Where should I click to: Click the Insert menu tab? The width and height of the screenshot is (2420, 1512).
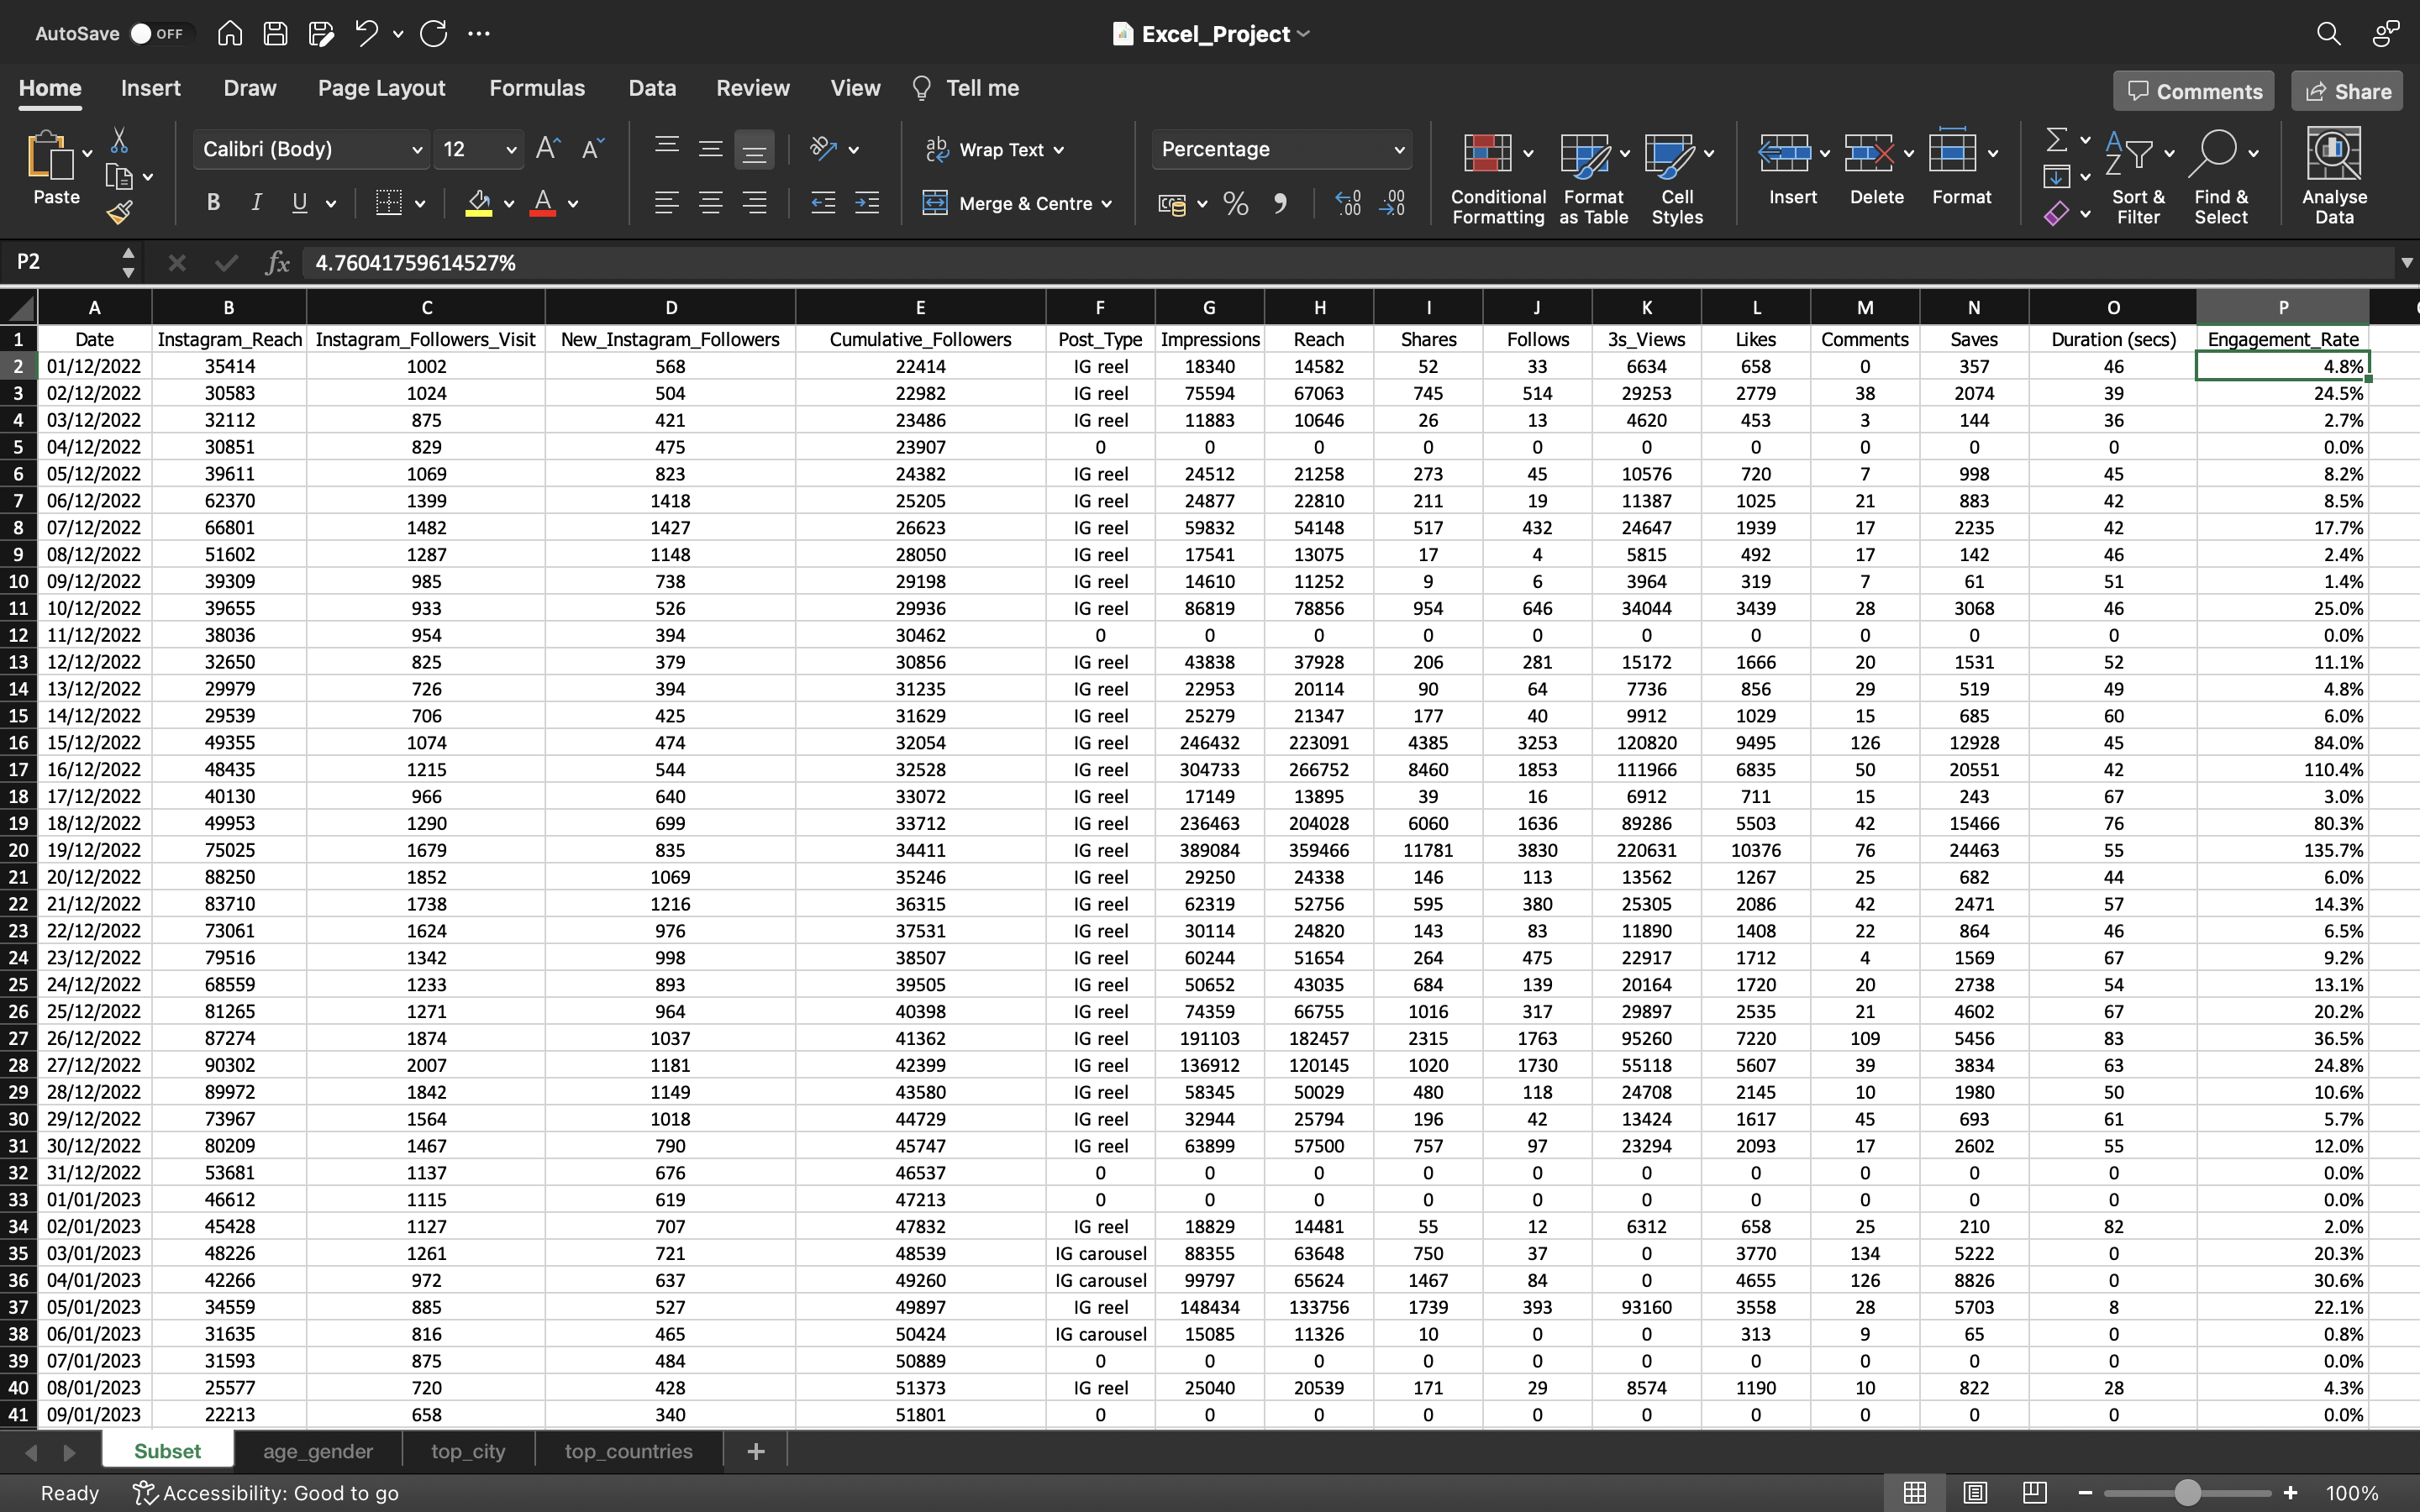click(150, 87)
